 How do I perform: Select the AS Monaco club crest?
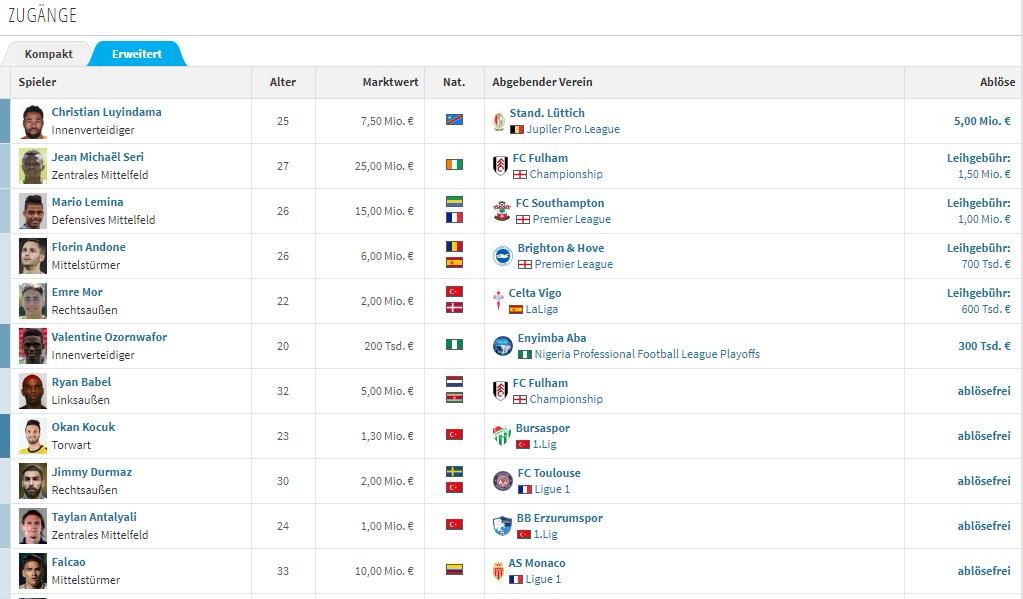coord(498,571)
